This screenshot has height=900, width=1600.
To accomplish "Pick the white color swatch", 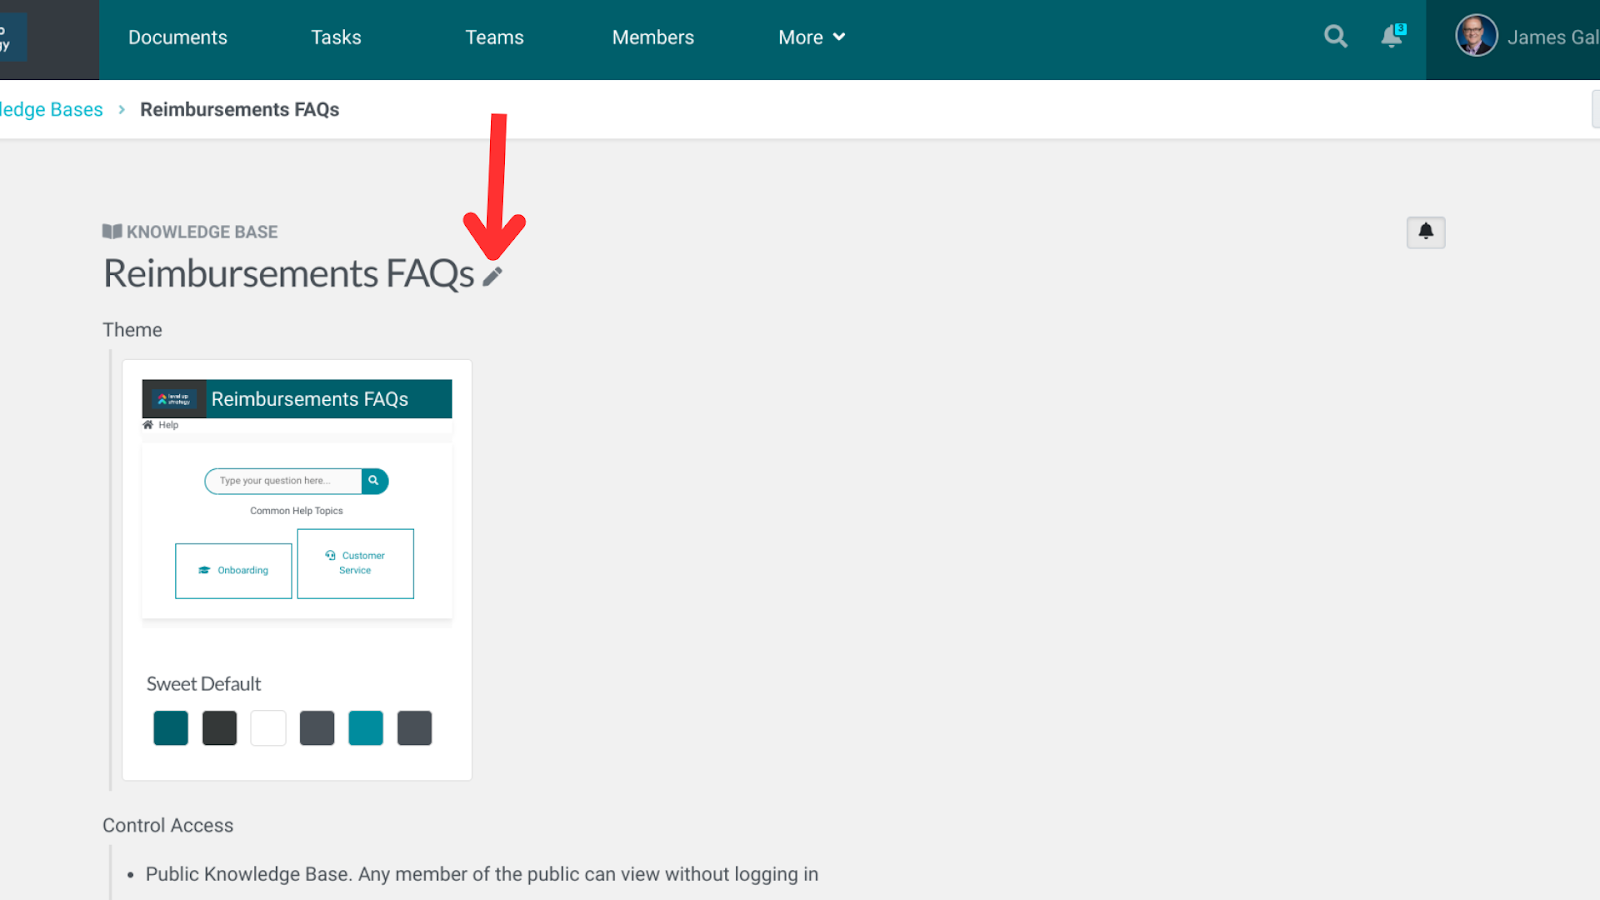I will pyautogui.click(x=268, y=728).
